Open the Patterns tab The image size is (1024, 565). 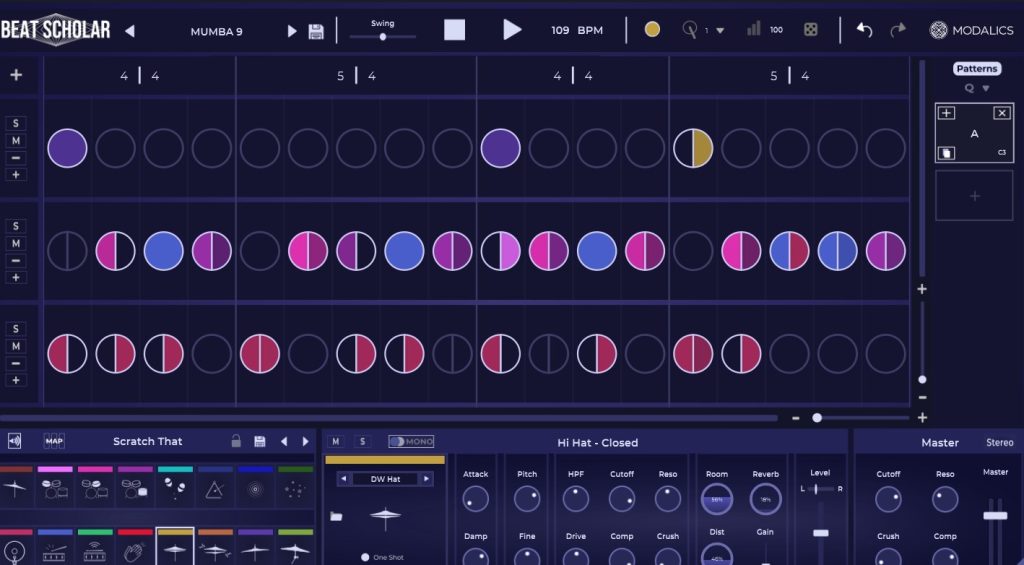pos(976,68)
